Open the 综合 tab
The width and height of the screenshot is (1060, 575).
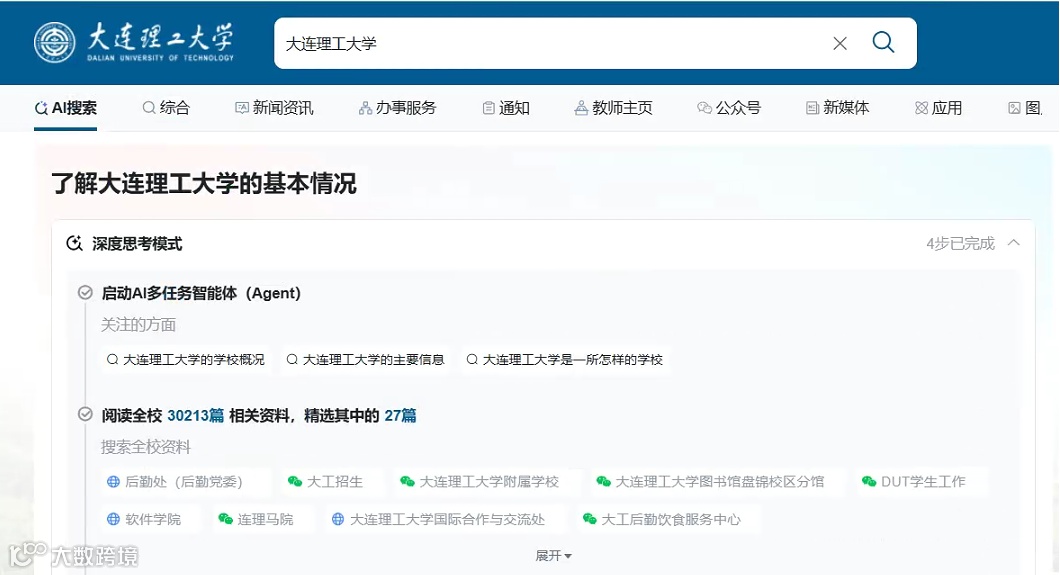(166, 107)
